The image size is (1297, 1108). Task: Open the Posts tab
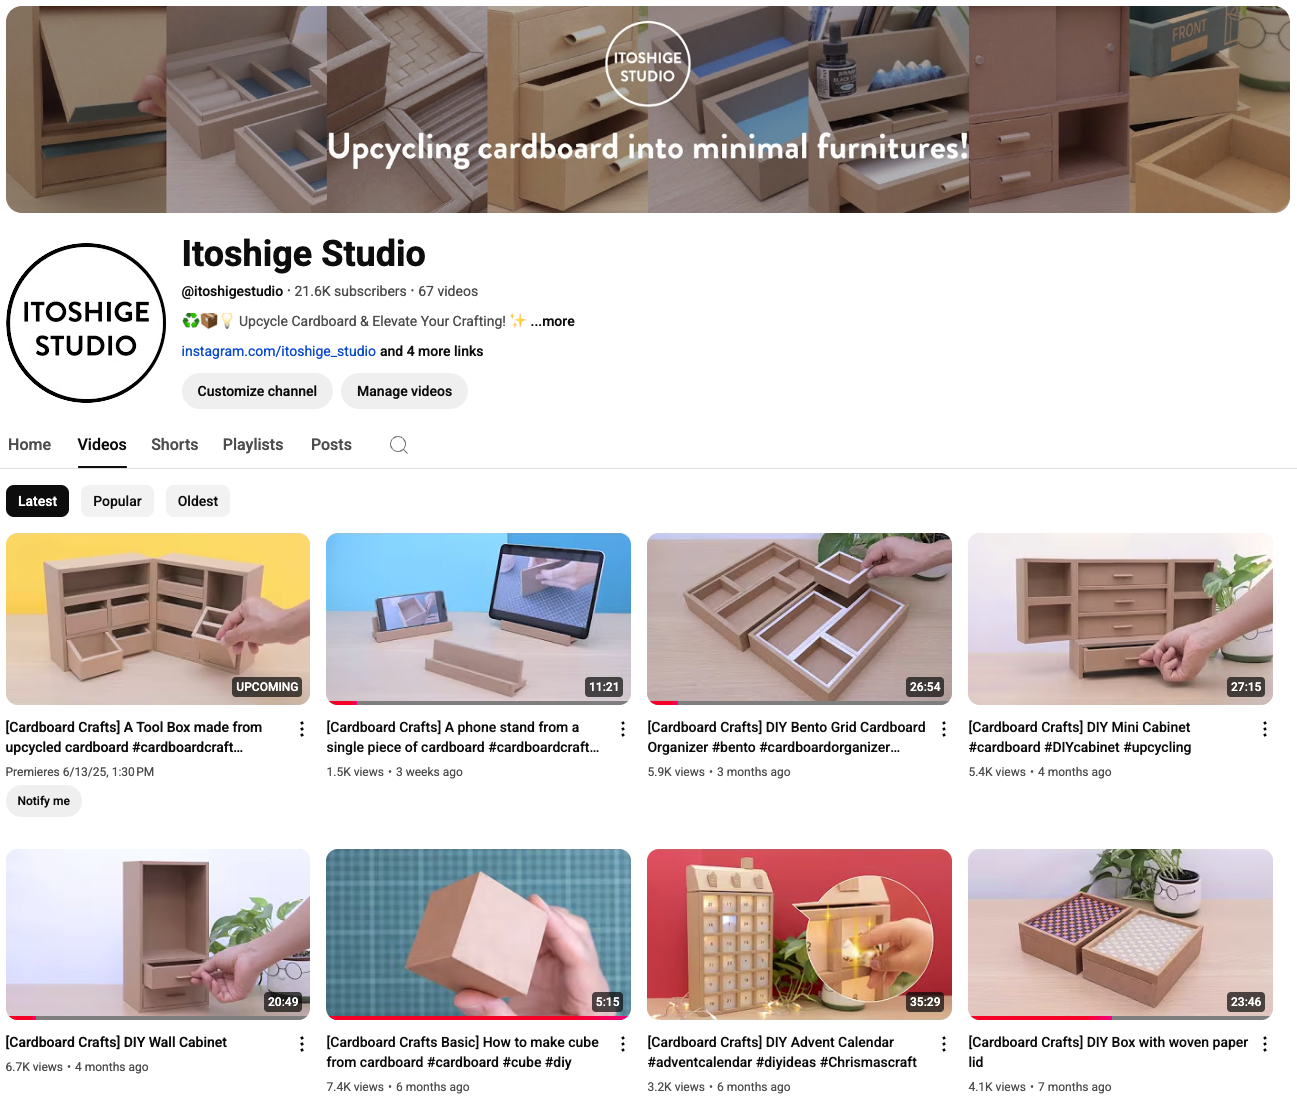click(x=331, y=445)
